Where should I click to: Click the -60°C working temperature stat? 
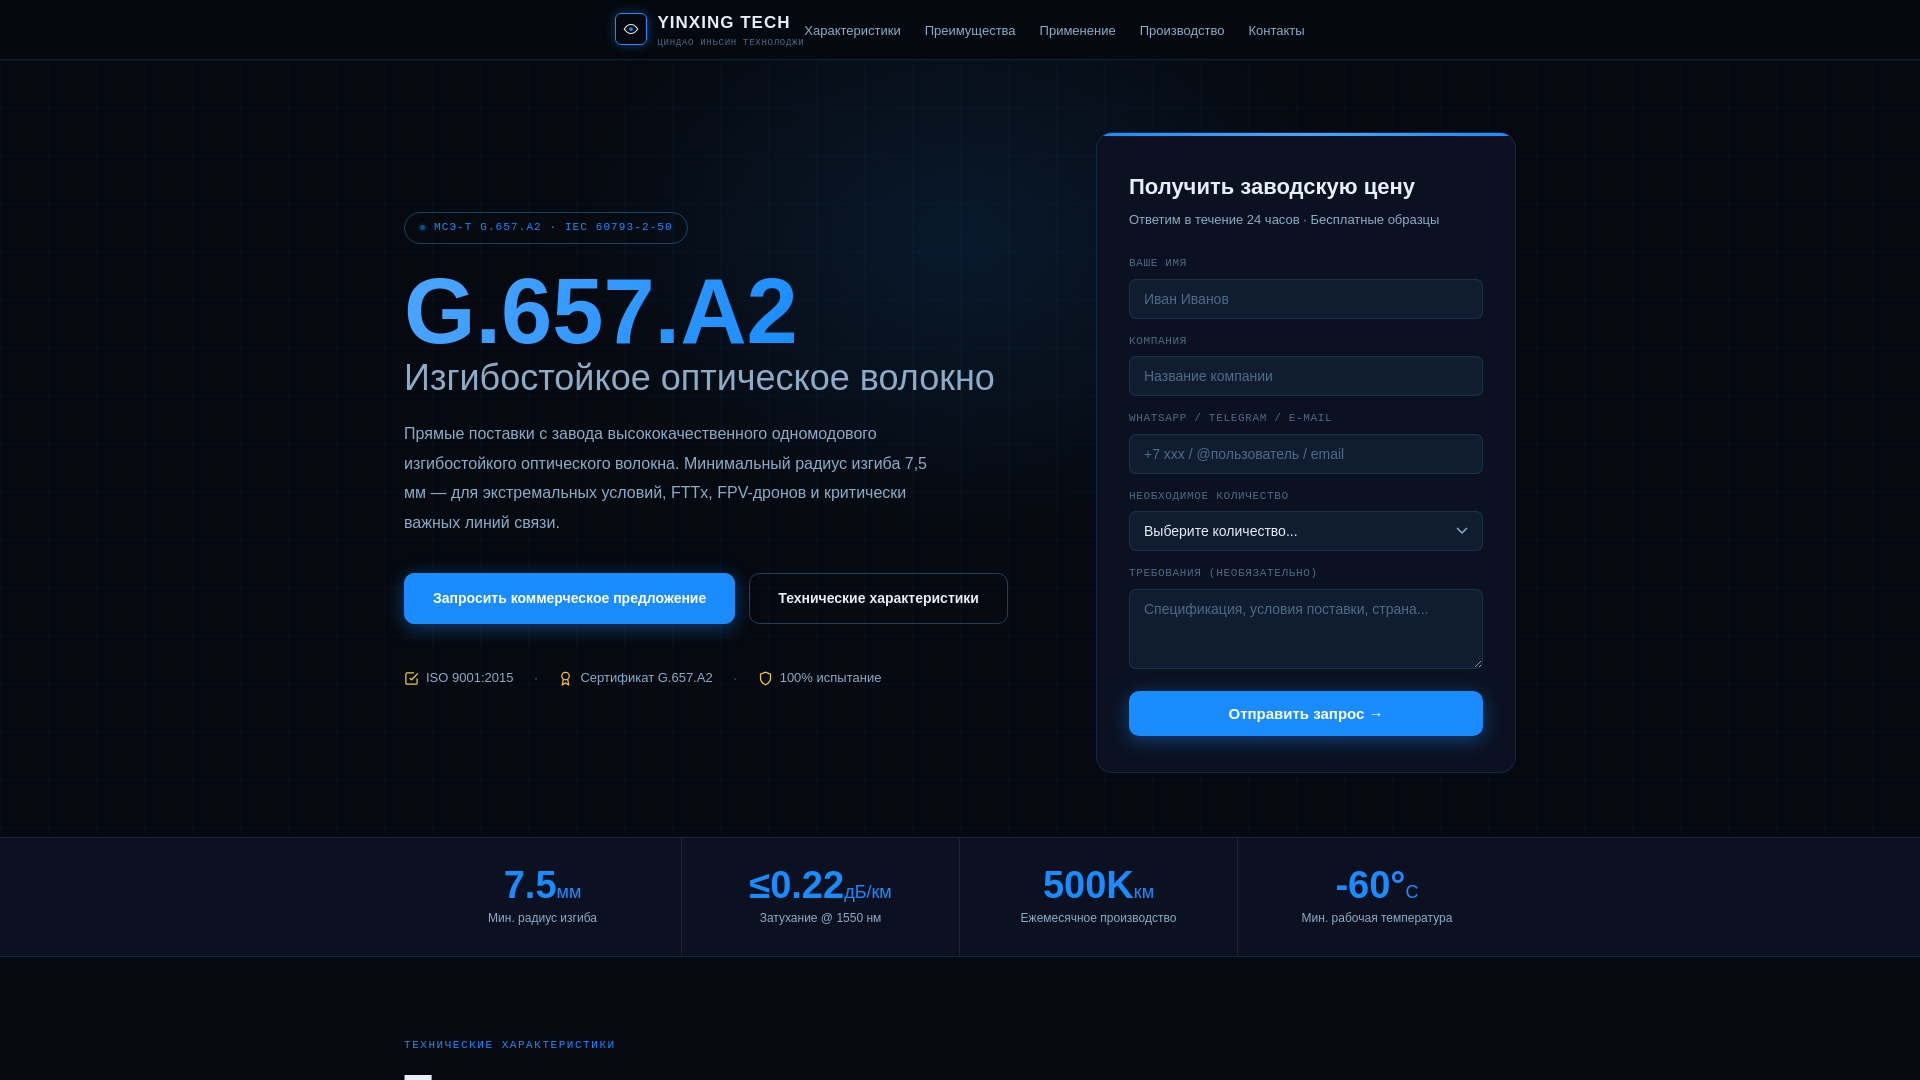[1377, 885]
